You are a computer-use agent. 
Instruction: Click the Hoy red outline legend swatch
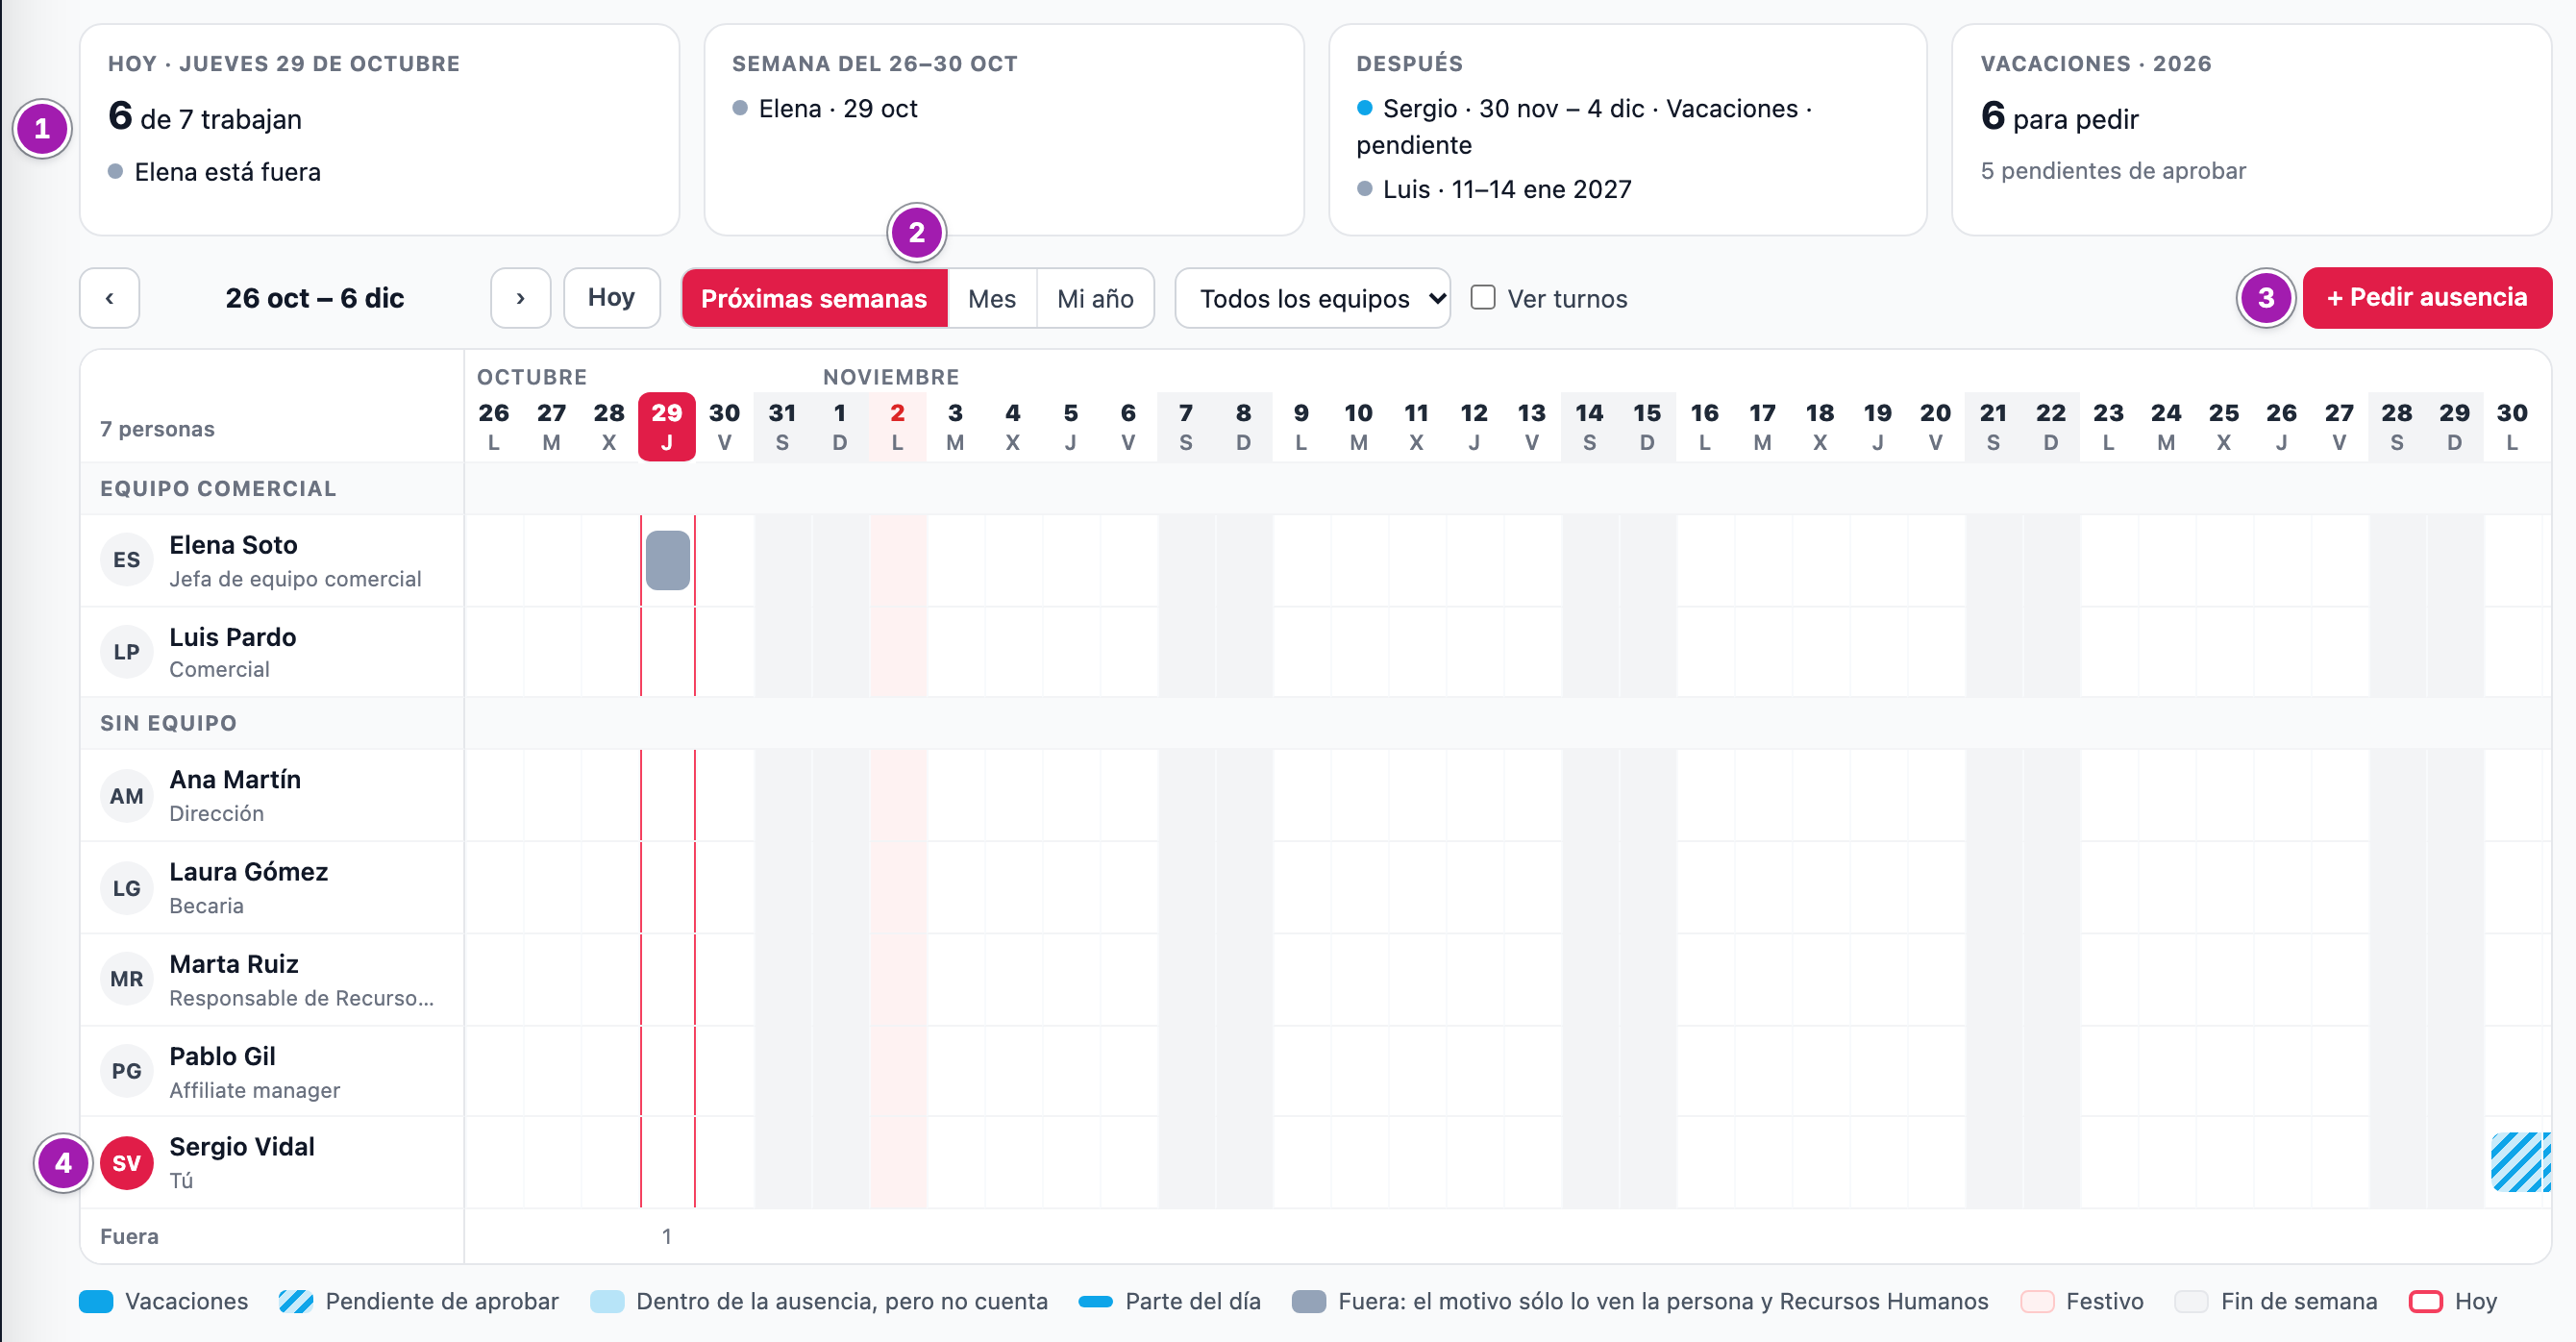[x=2426, y=1301]
